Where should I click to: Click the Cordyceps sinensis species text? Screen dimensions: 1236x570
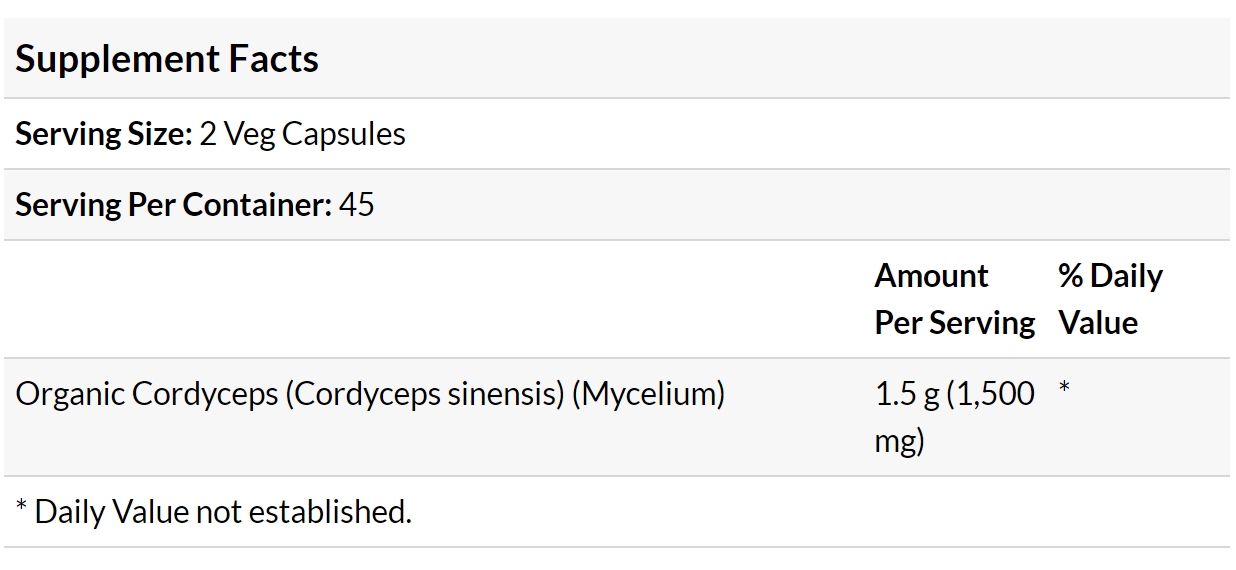click(424, 394)
